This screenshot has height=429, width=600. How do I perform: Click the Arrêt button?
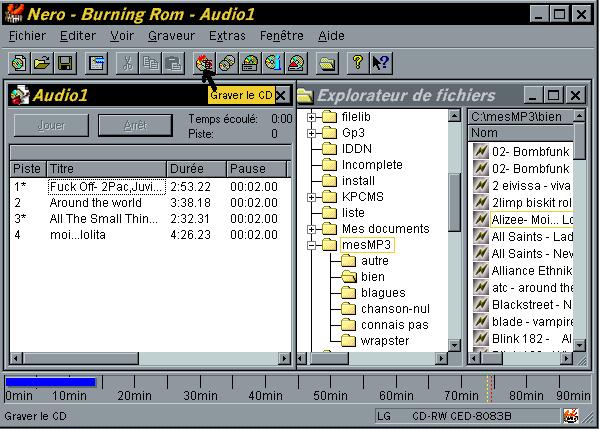coord(135,125)
